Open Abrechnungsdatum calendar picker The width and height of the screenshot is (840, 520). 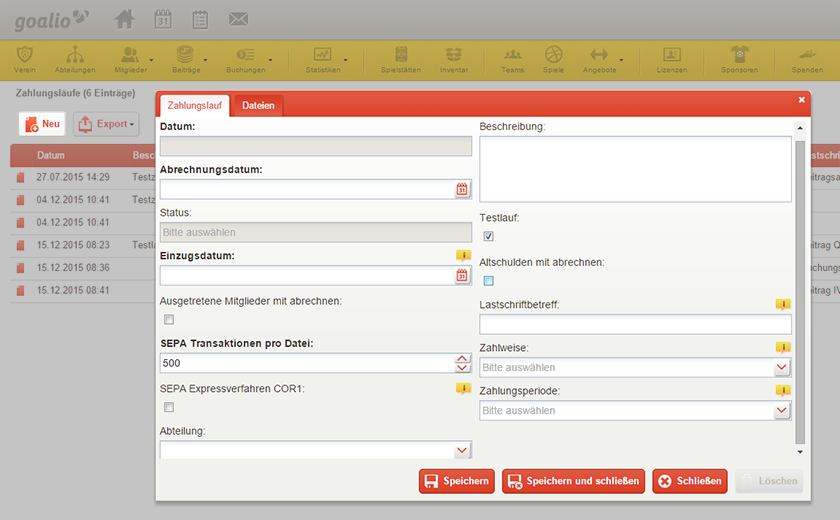[462, 189]
